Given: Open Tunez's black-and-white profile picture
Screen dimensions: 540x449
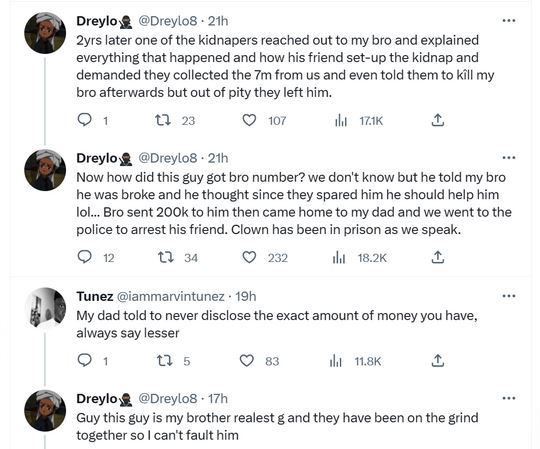Looking at the screenshot, I should click(x=45, y=308).
